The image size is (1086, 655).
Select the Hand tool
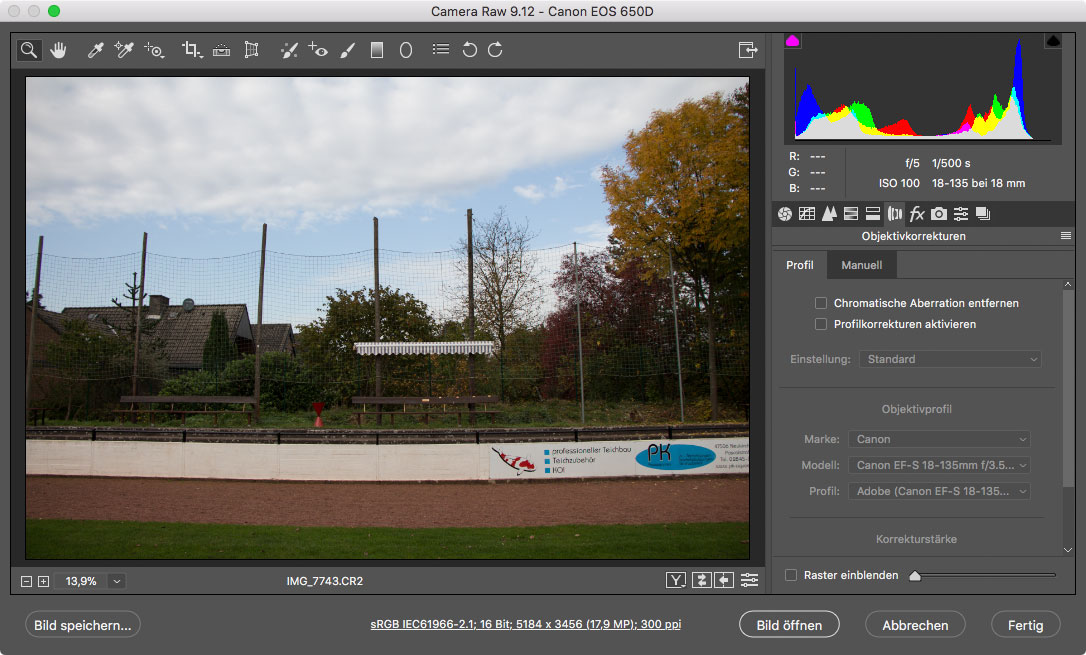58,50
